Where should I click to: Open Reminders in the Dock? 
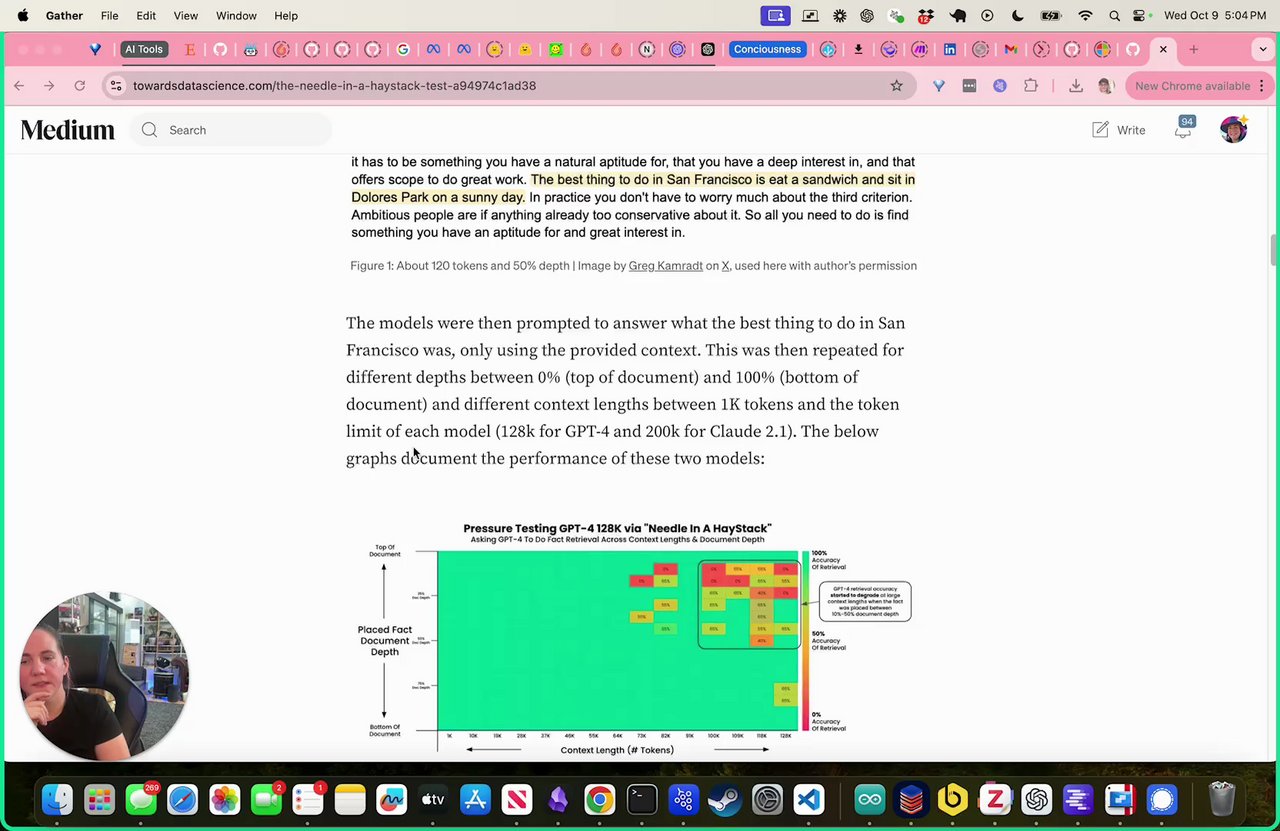tap(308, 800)
